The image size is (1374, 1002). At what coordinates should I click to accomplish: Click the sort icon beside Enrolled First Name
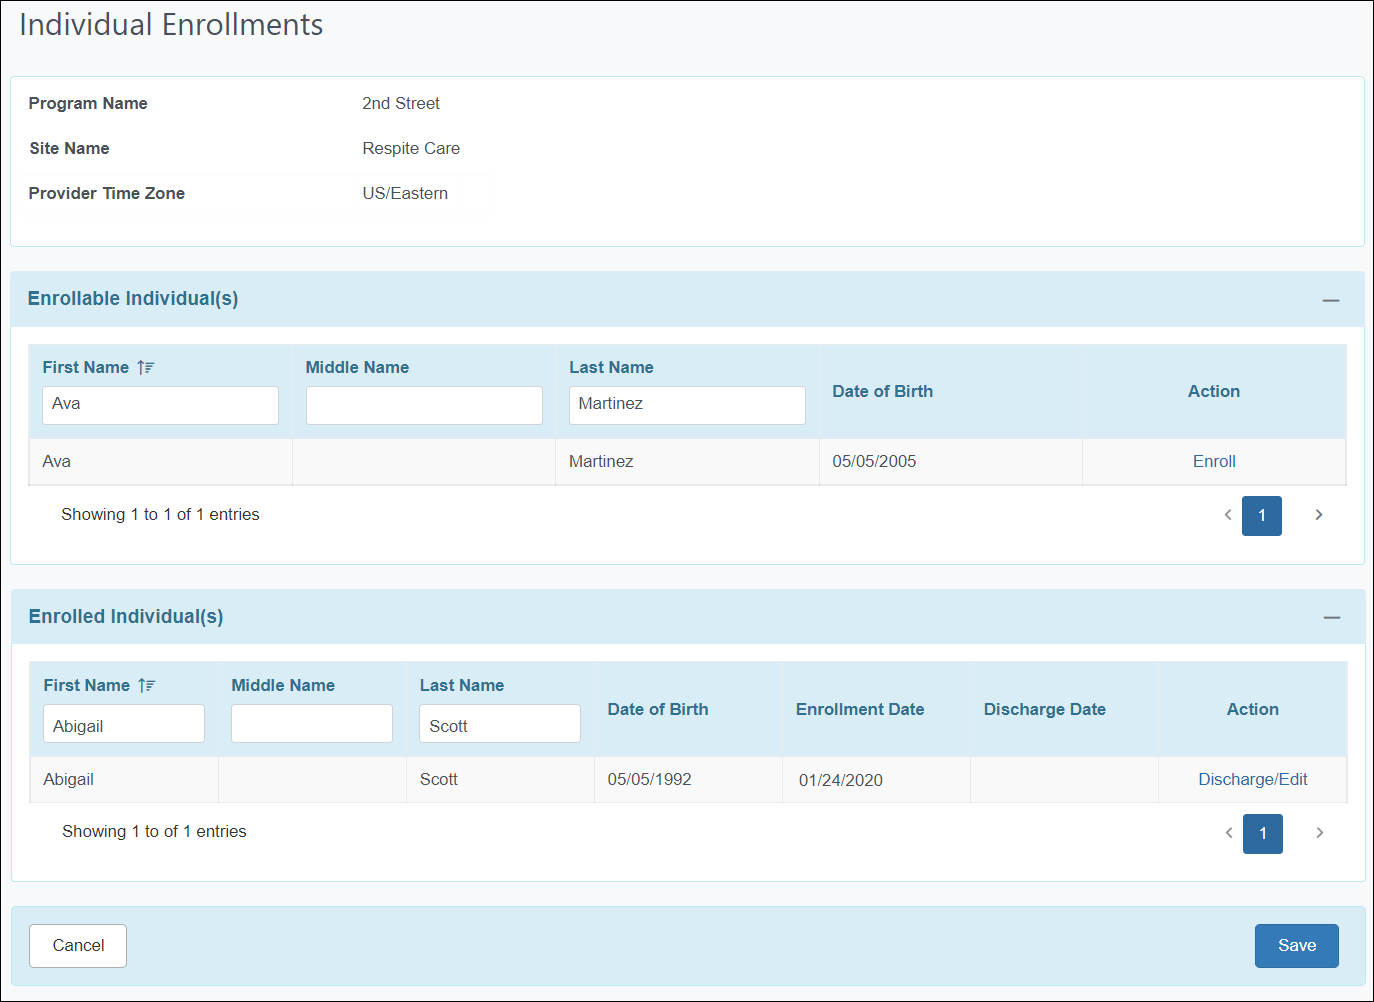[145, 685]
